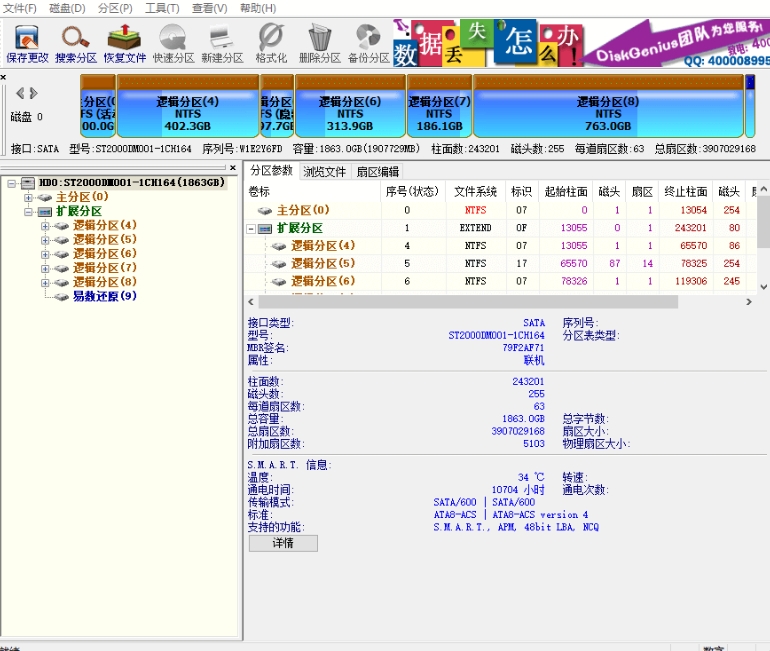Expand 逻辑分区(6) in the left tree
Screen dimensions: 770x651
[x=45, y=254]
